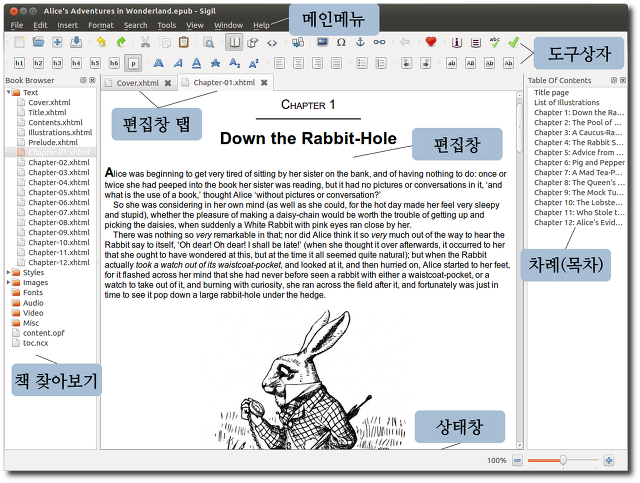Apply h6 heading style
640x483 pixels.
pos(114,63)
